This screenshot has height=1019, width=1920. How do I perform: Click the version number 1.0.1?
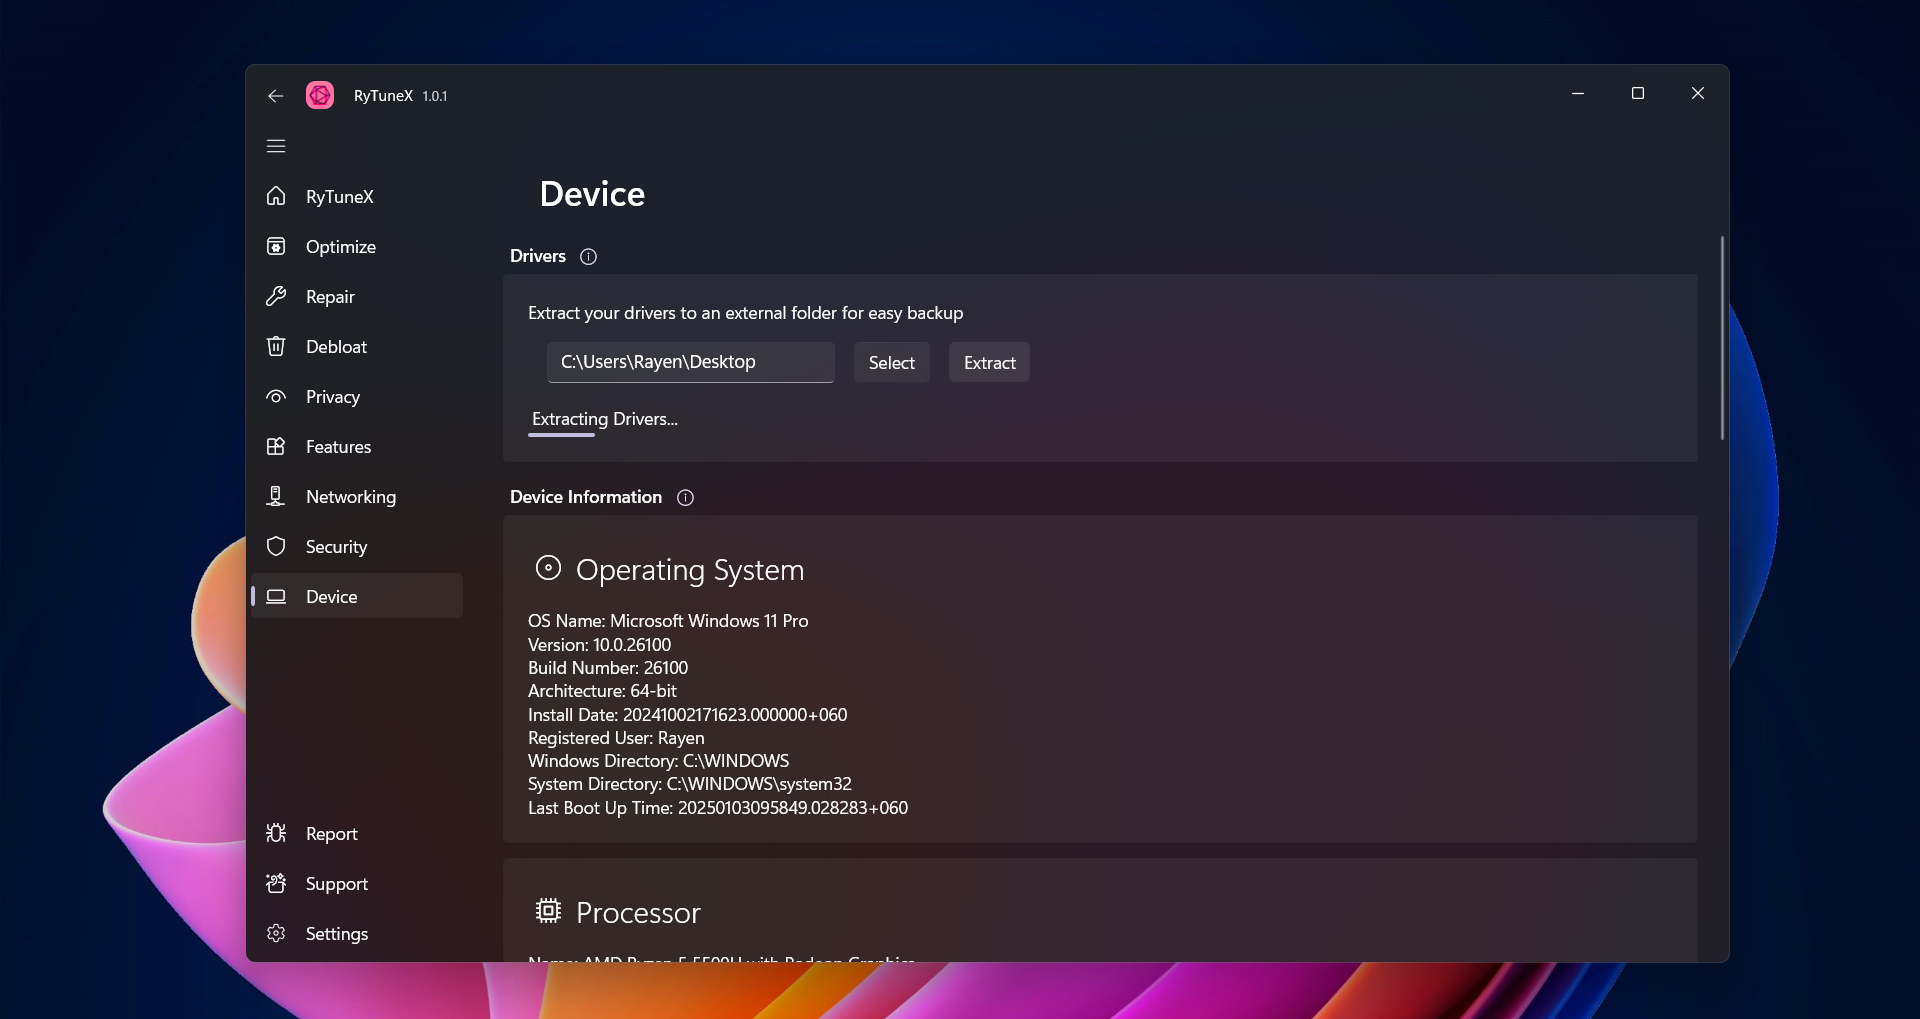tap(435, 96)
